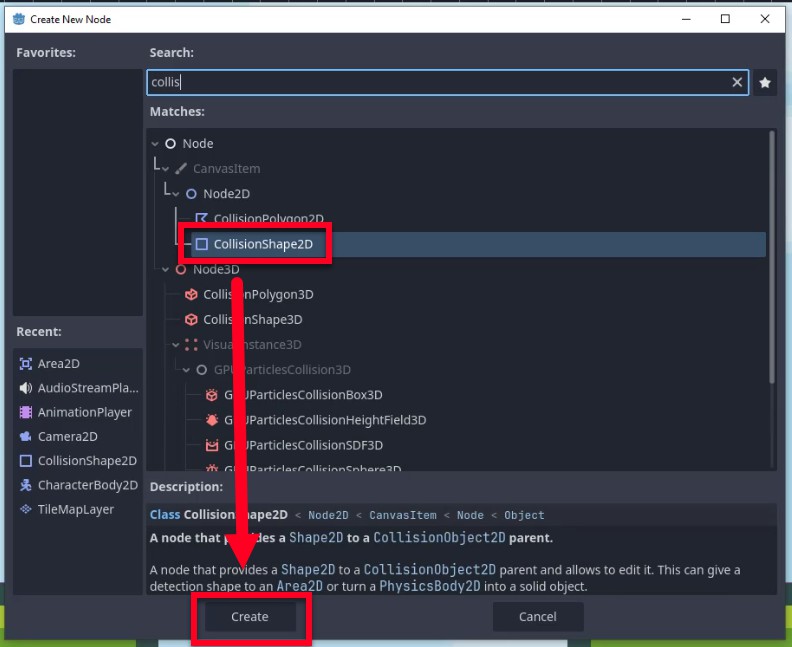Open Area2D link in description
This screenshot has height=647, width=792.
pyautogui.click(x=300, y=586)
